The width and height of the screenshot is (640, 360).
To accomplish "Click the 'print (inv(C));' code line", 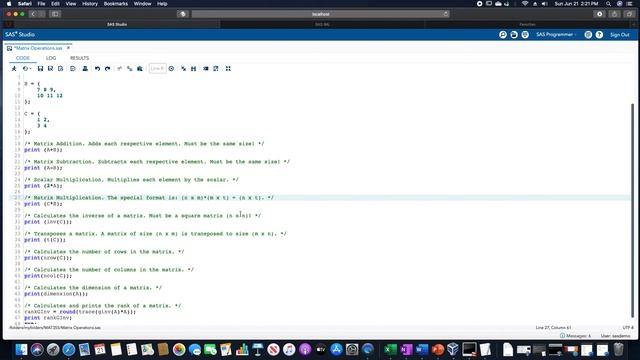I will click(x=48, y=222).
